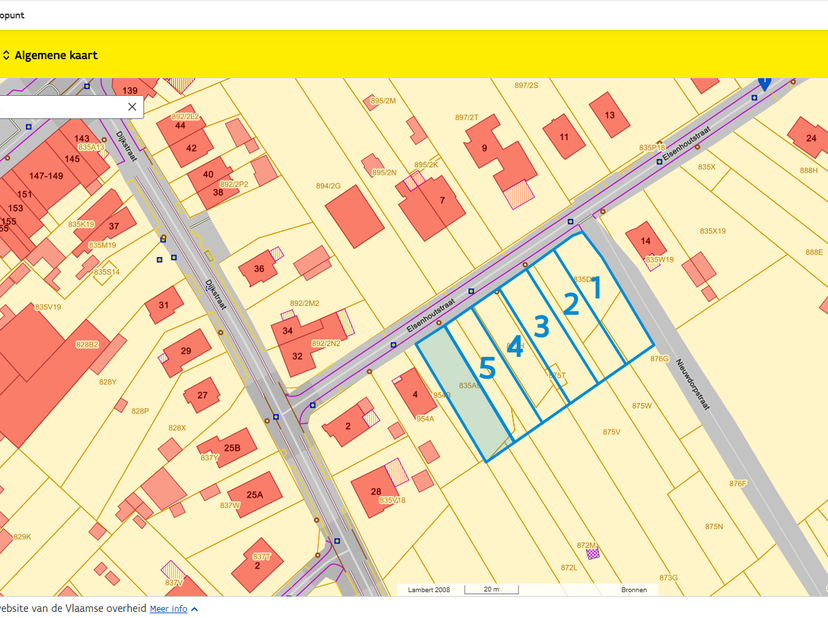This screenshot has width=828, height=618.
Task: Select building number 28
Action: point(376,492)
